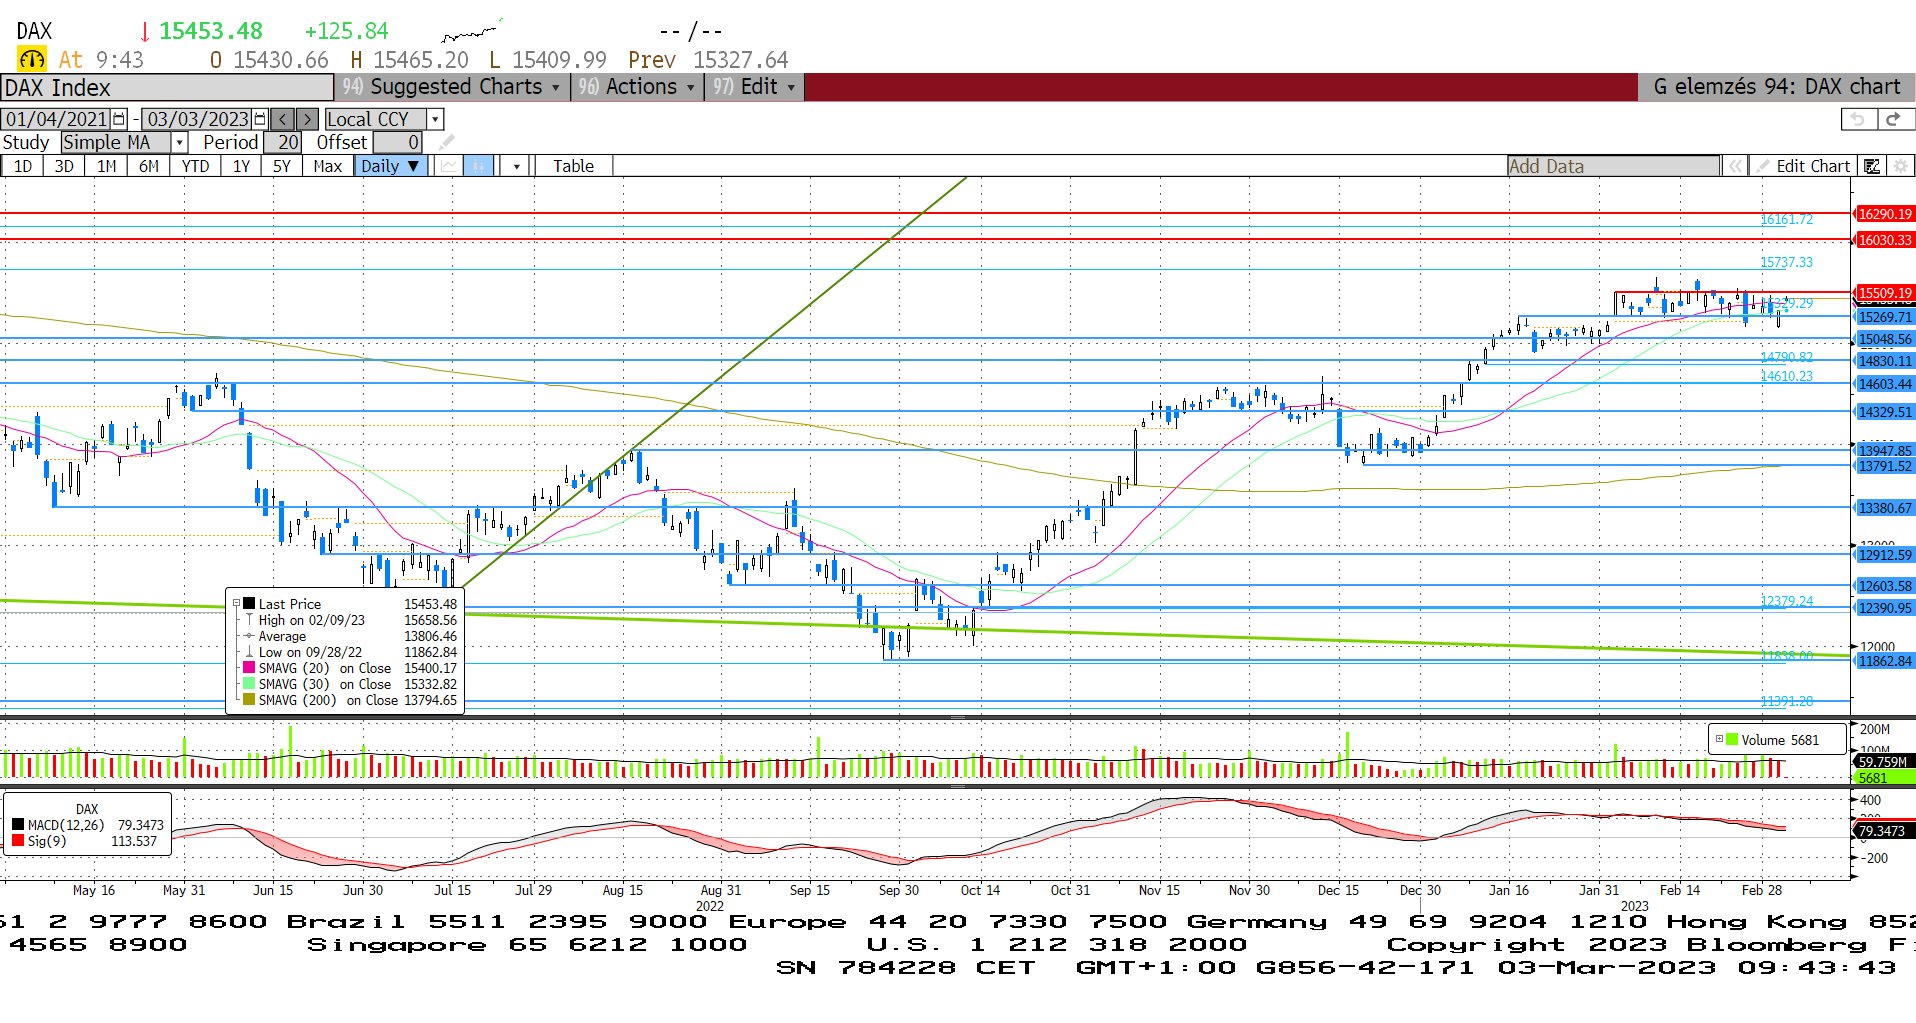Click the High marker icon in legend
The width and height of the screenshot is (1916, 1023).
(249, 620)
